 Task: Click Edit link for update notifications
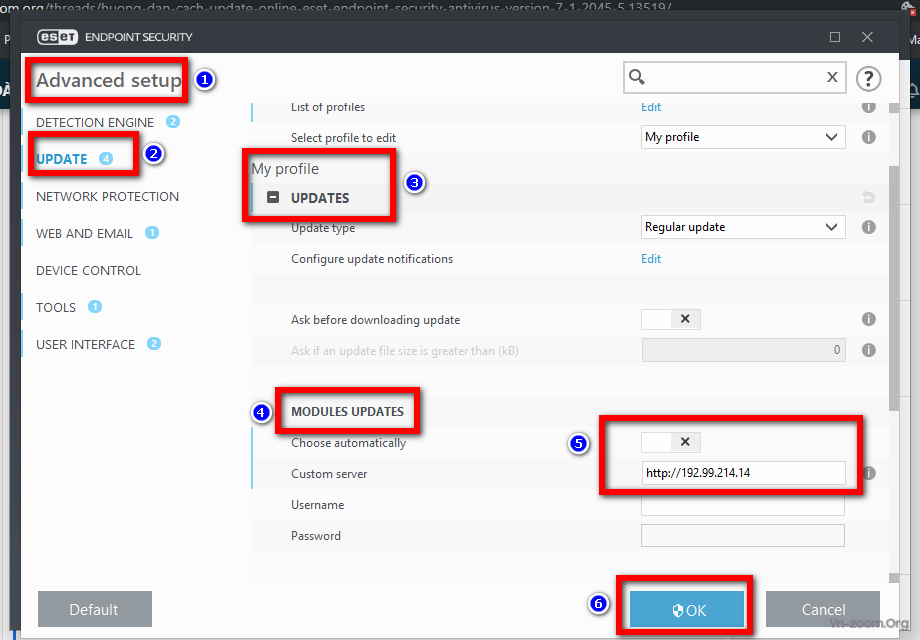[651, 259]
